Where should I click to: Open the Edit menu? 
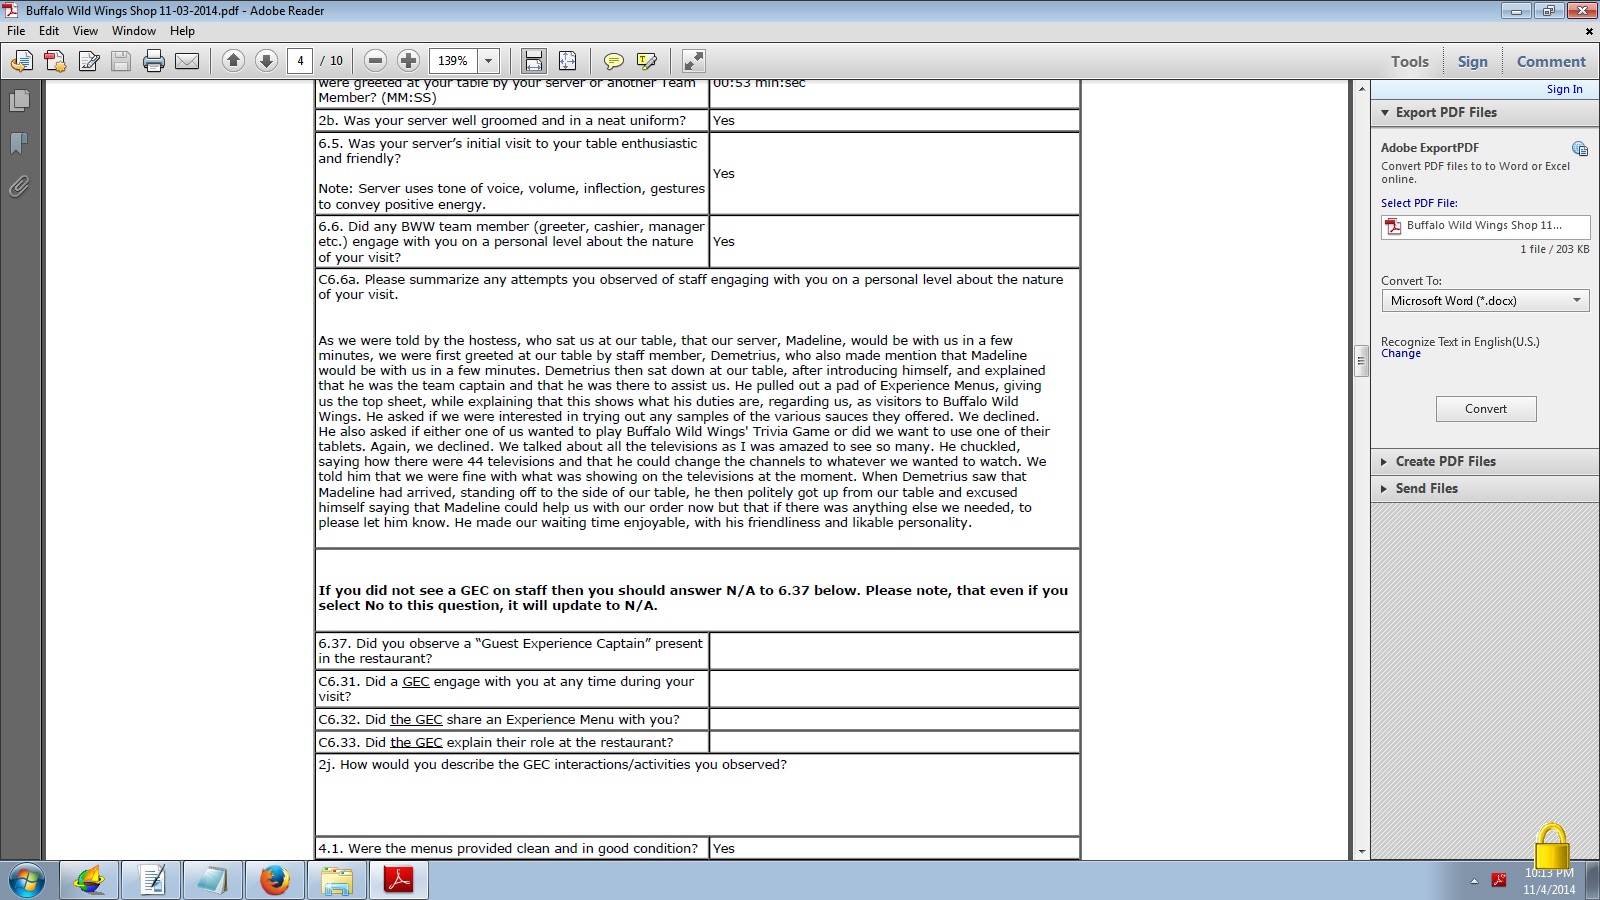[x=49, y=31]
